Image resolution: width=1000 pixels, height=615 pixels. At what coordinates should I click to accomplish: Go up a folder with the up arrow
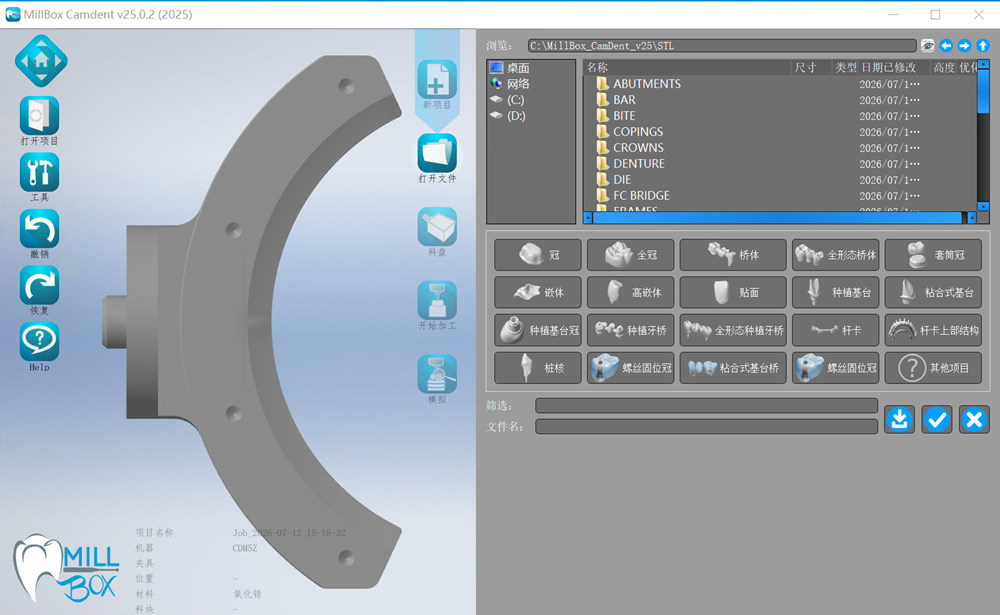983,45
